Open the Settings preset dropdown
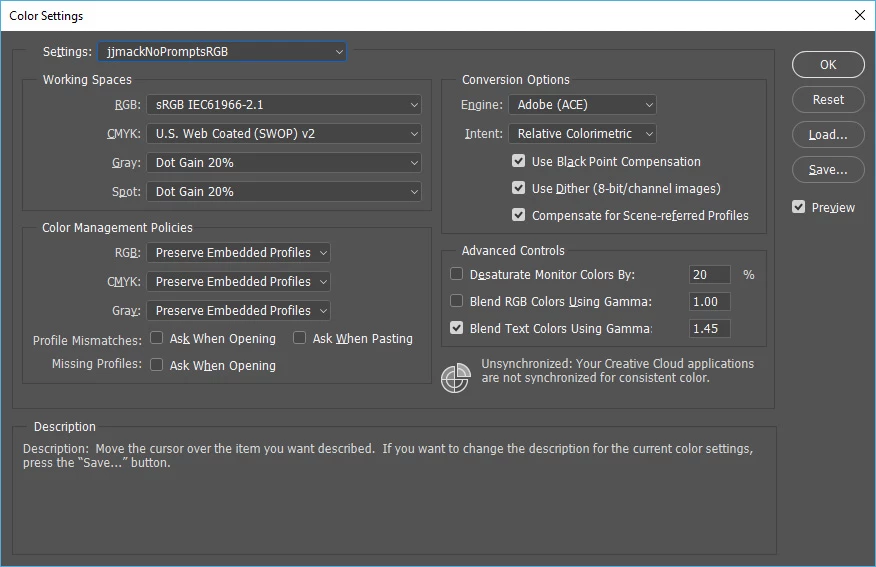Screen dimensions: 876x567 222,51
